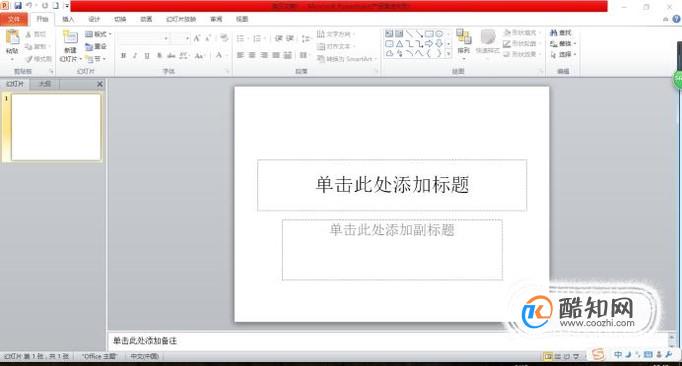Open the change case Aa button

click(199, 55)
